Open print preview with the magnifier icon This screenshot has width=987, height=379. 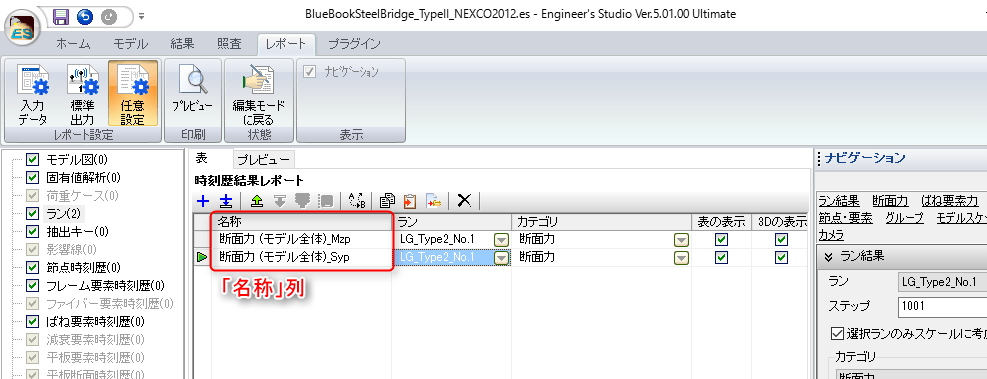point(193,93)
